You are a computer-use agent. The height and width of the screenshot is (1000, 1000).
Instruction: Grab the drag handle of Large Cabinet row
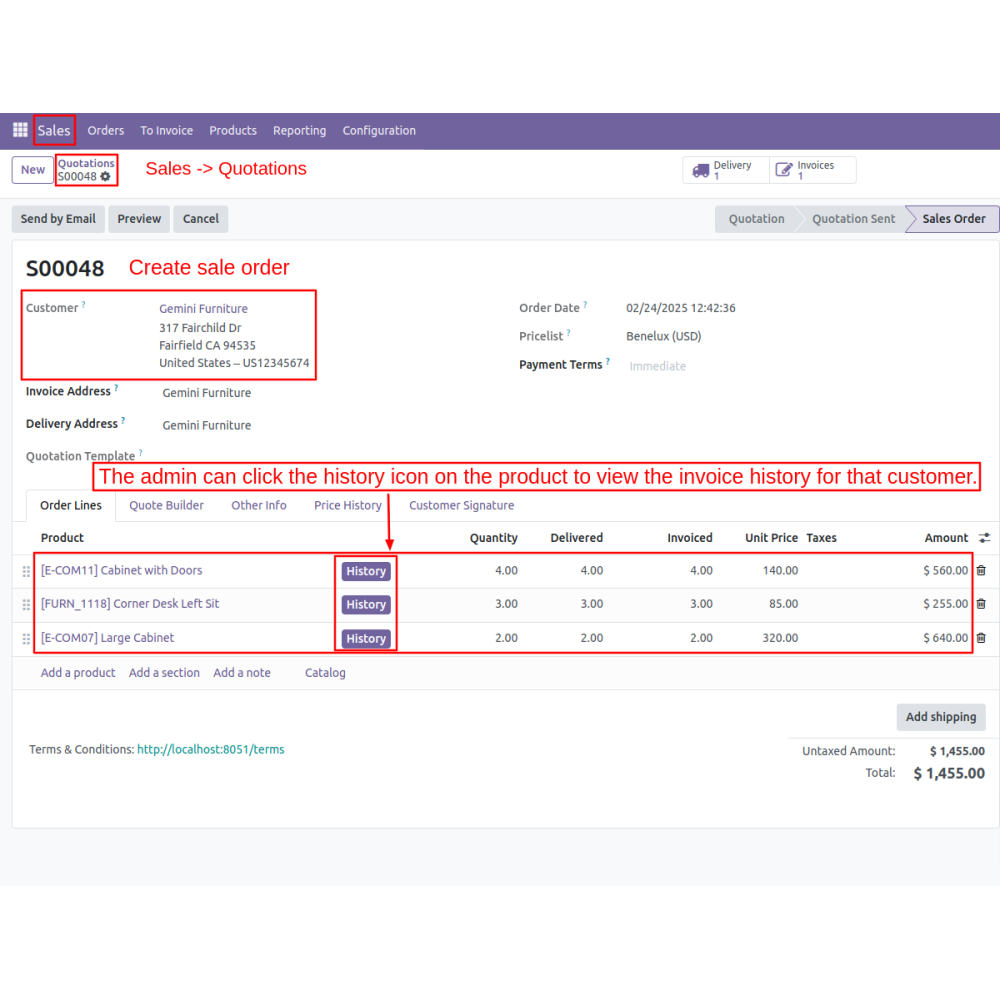tap(26, 639)
